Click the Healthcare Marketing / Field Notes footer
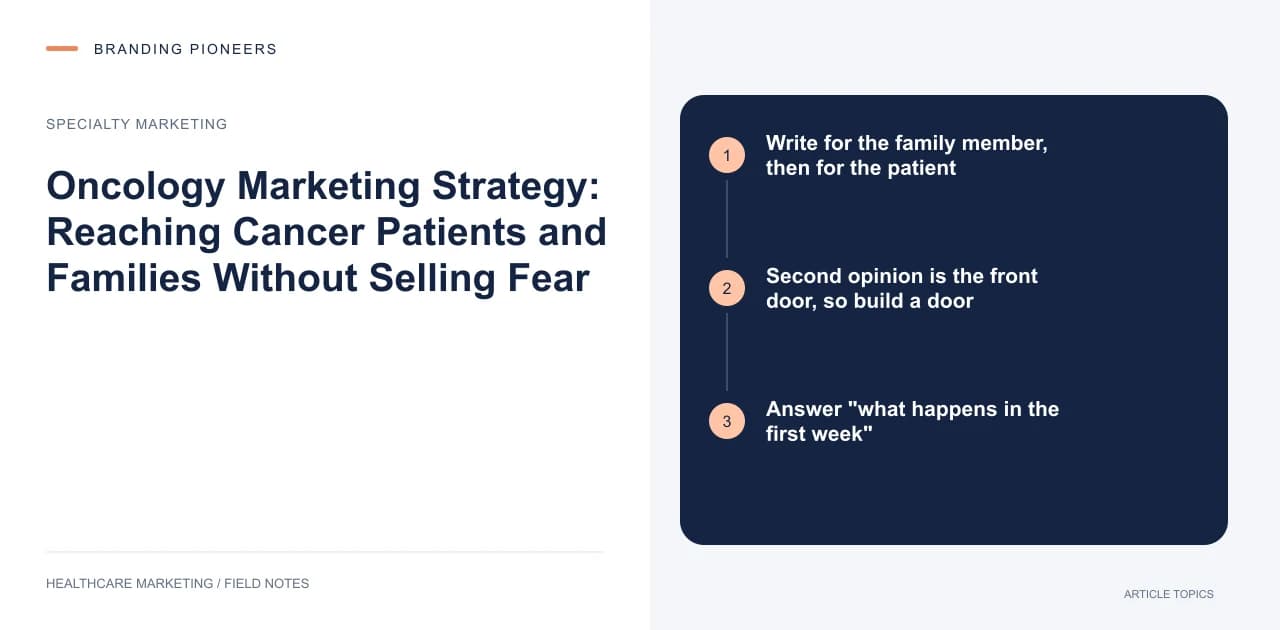 [x=178, y=583]
